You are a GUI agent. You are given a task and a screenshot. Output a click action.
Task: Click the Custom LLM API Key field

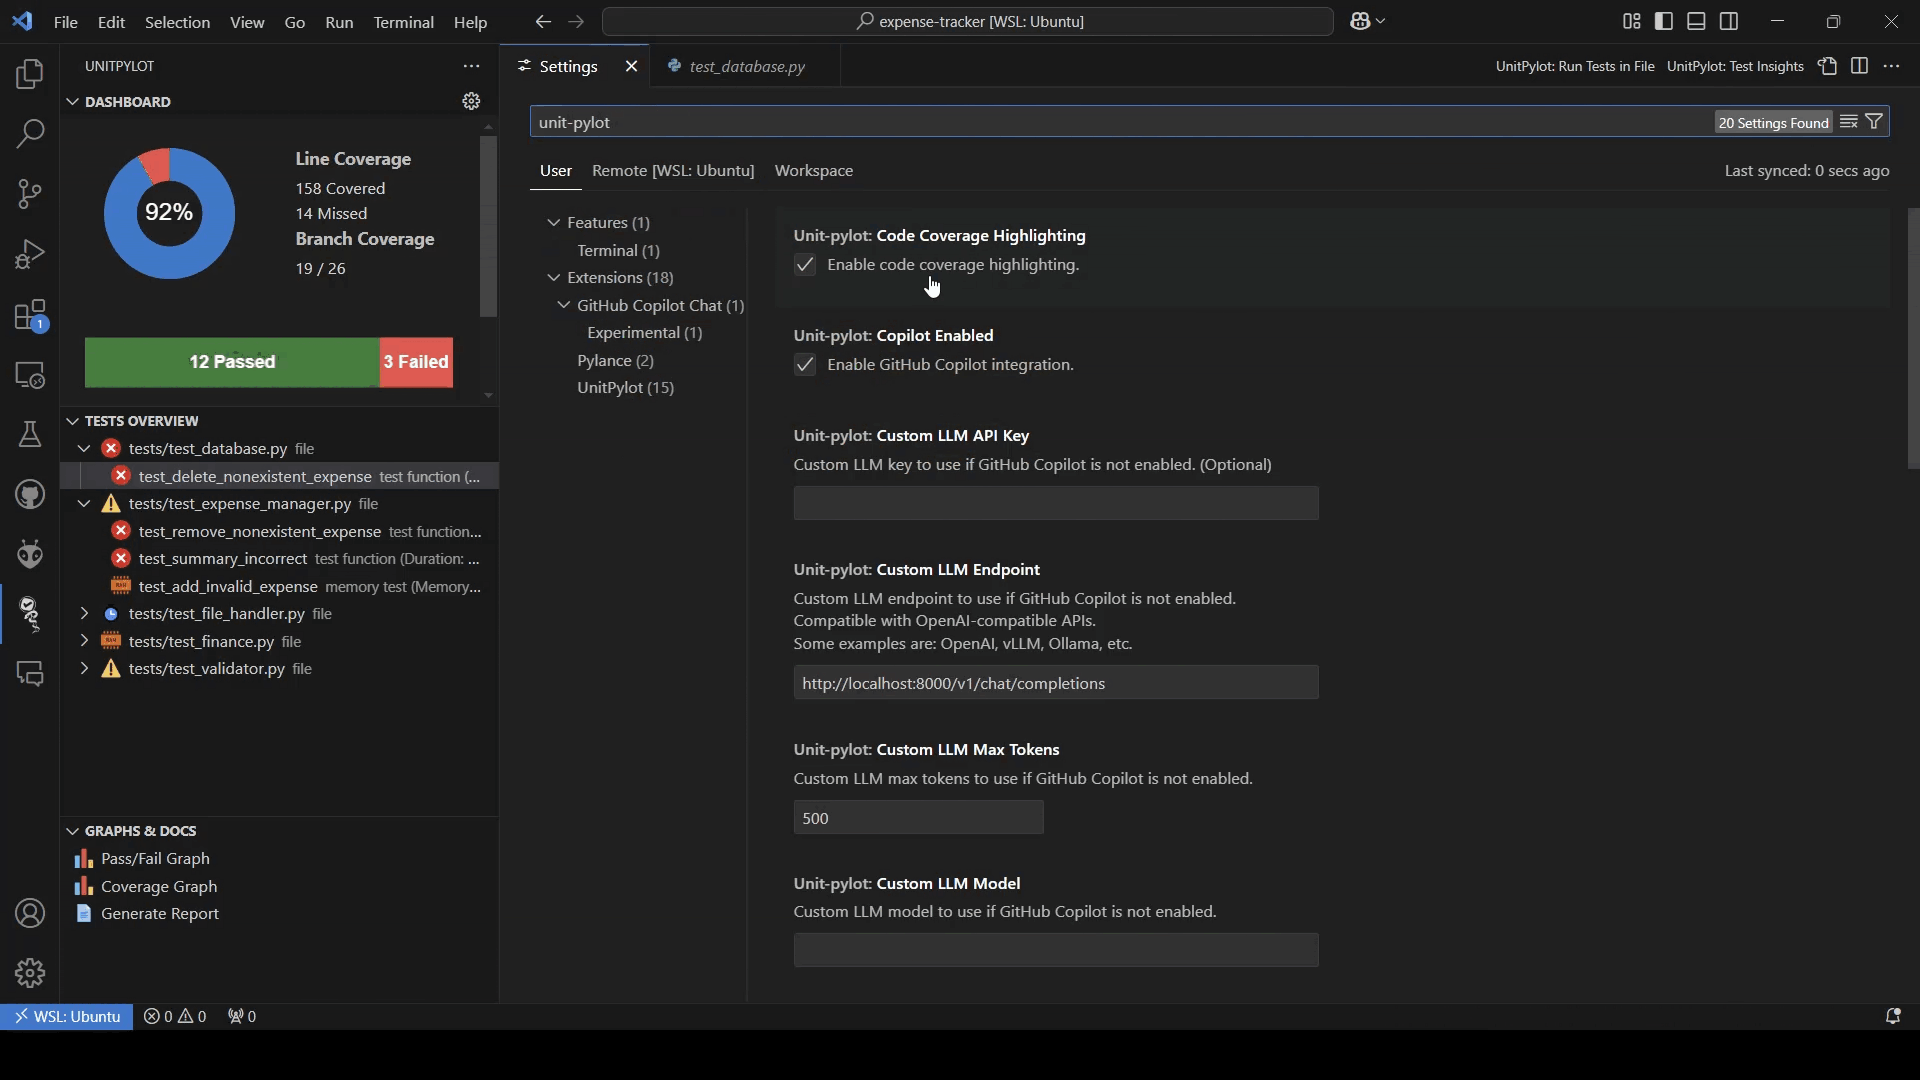pyautogui.click(x=1055, y=503)
